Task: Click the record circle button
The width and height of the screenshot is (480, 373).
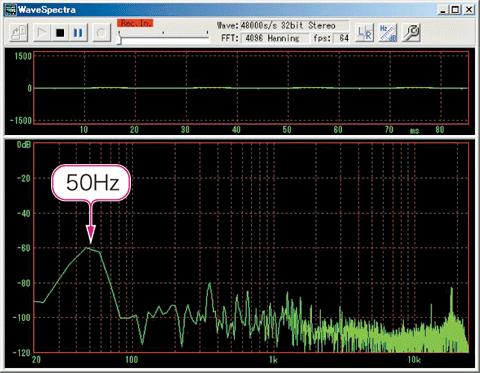Action: click(x=101, y=32)
